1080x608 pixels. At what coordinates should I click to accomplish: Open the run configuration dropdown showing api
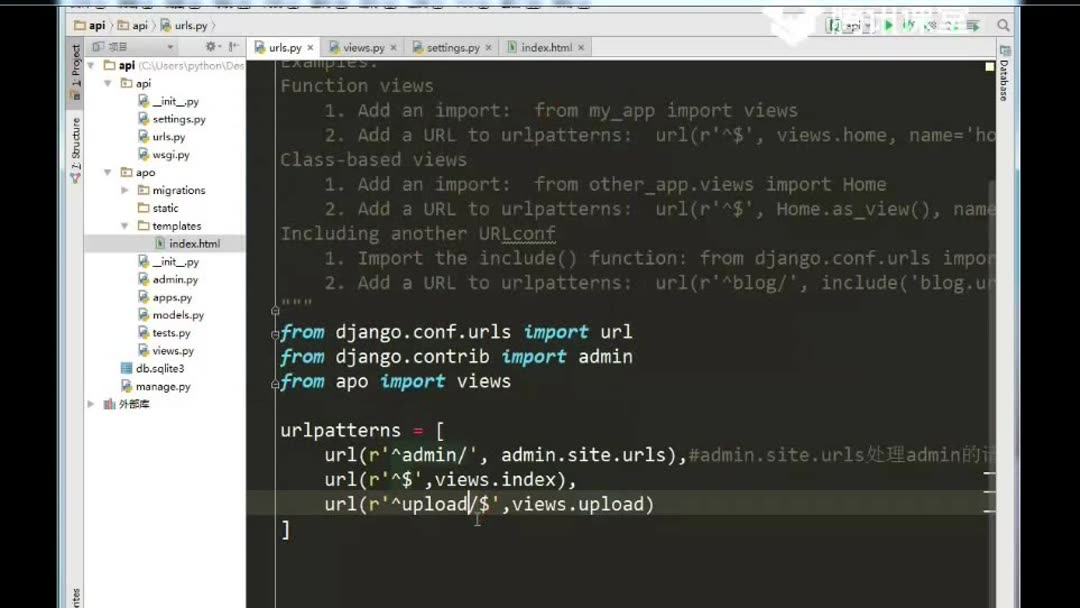click(855, 25)
